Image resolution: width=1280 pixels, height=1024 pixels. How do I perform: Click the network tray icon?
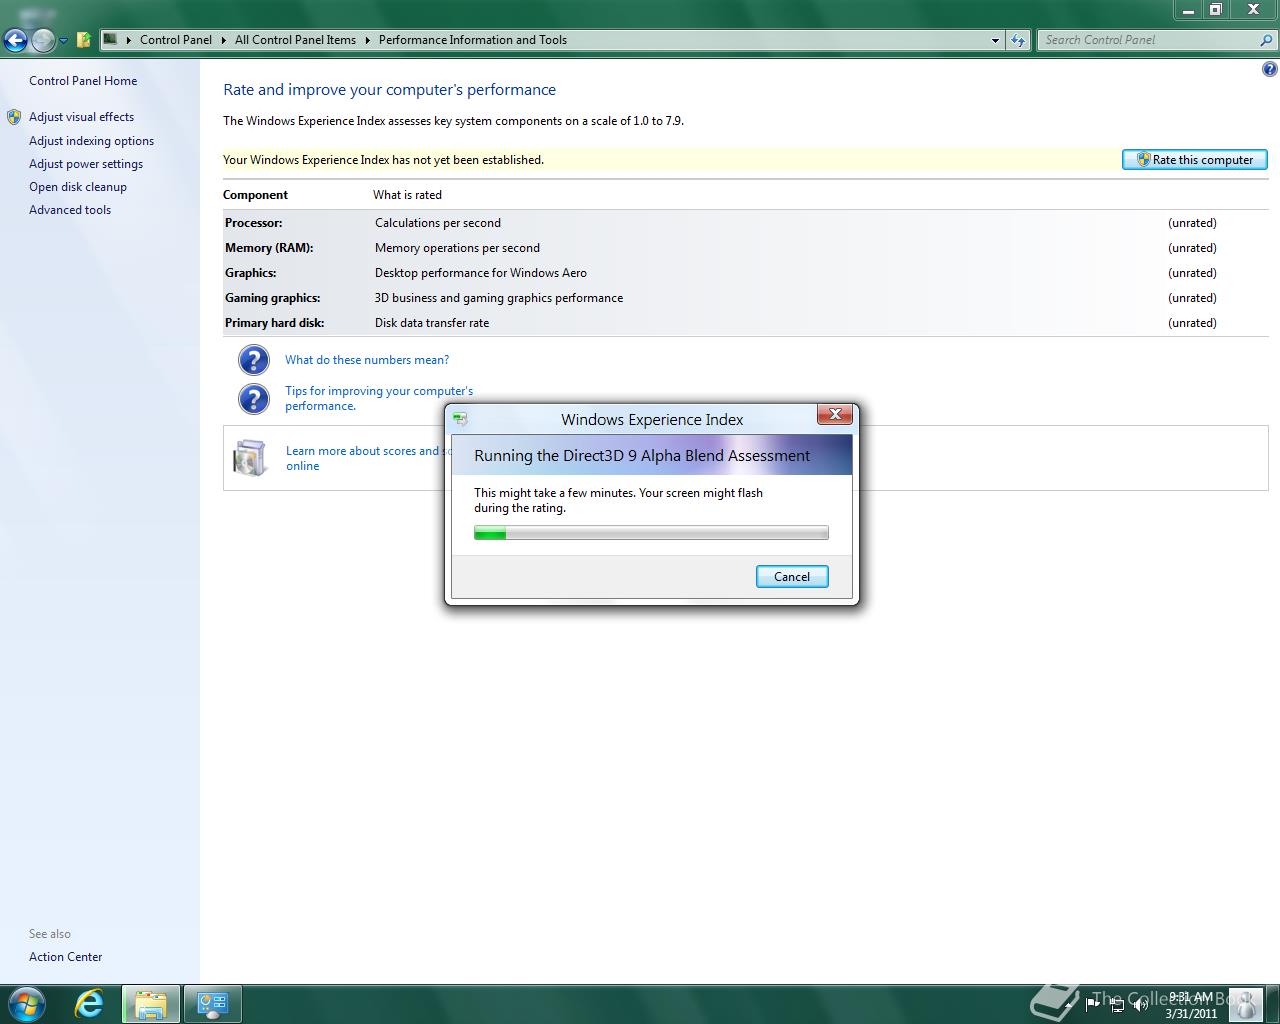coord(1117,1004)
